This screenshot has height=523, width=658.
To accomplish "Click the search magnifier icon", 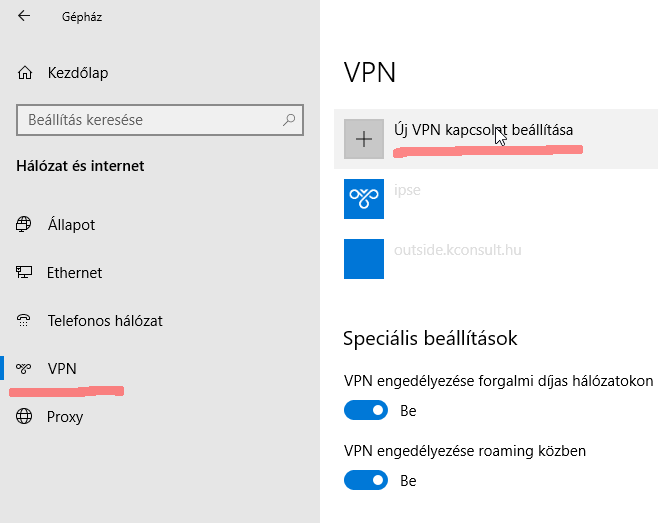I will pyautogui.click(x=289, y=120).
